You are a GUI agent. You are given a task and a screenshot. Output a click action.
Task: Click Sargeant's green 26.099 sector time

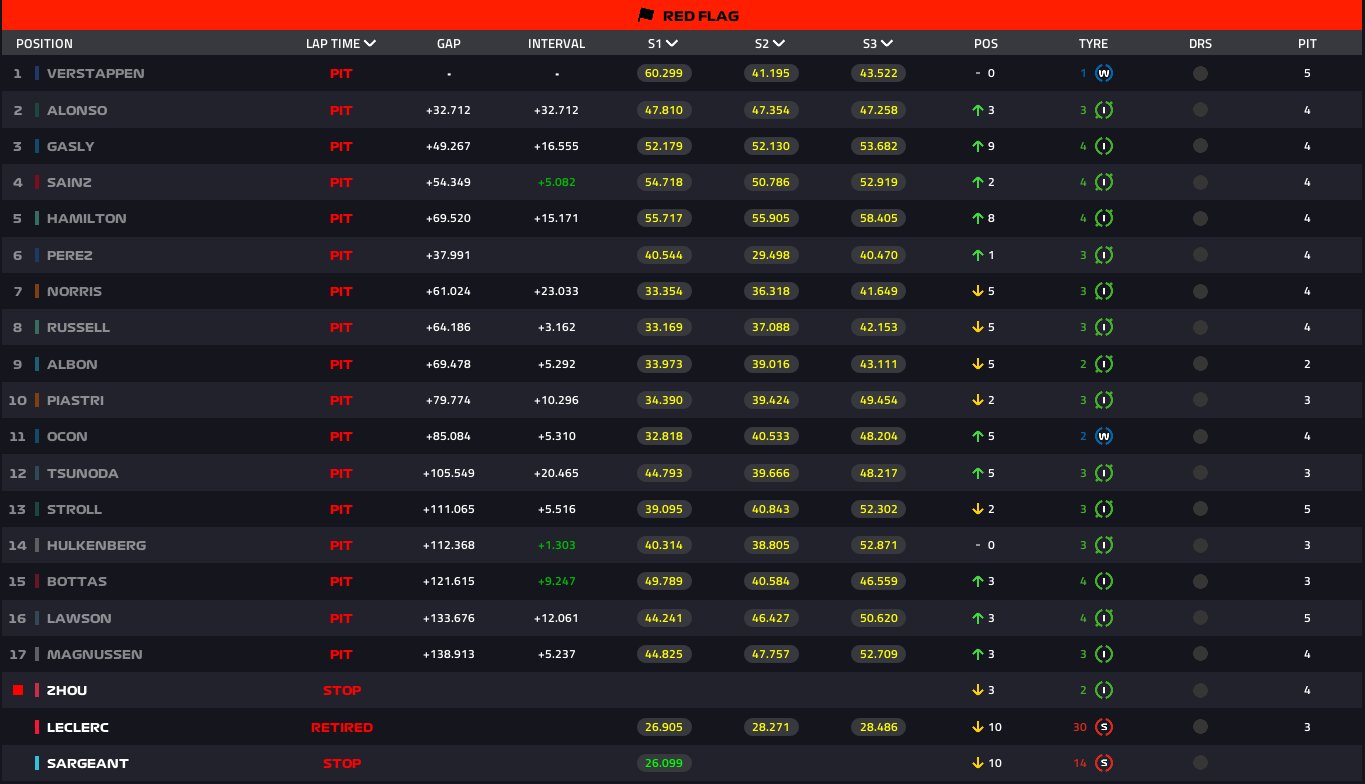click(x=664, y=763)
